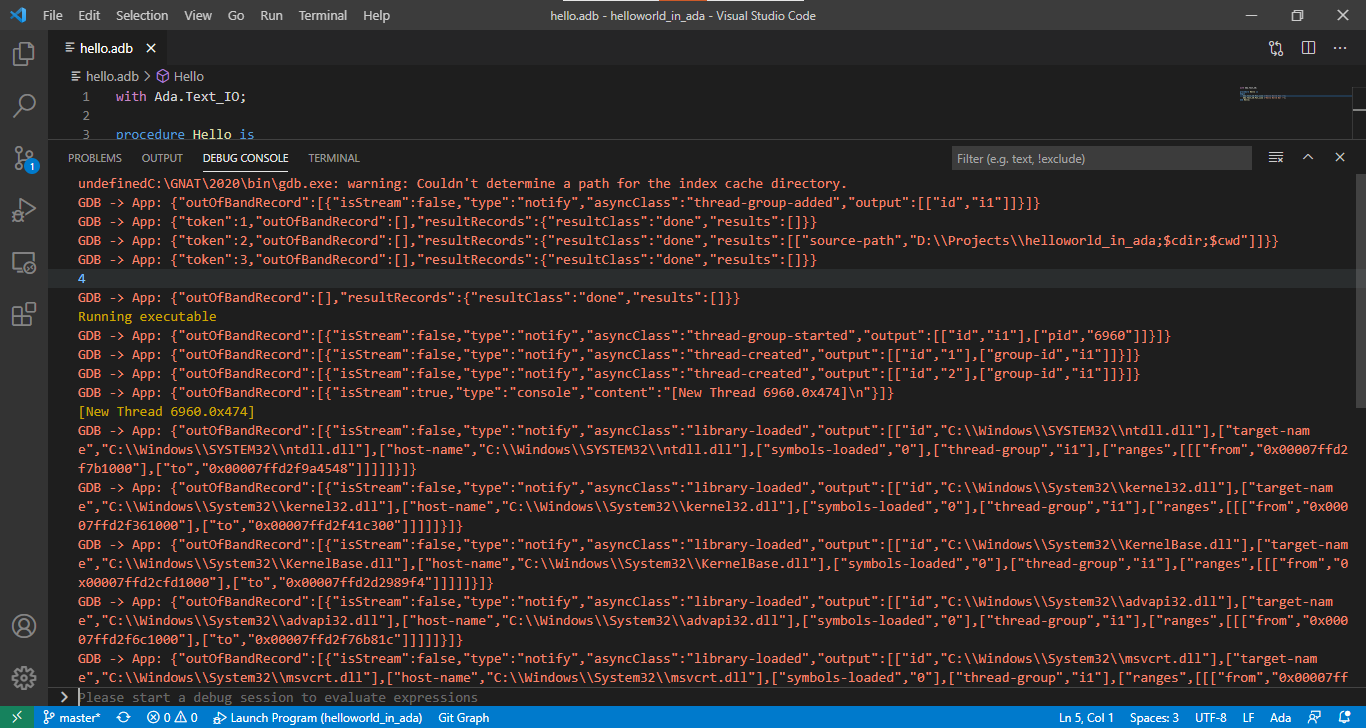Screen dimensions: 1366x728
Task: Open the Accounts icon
Action: [24, 625]
